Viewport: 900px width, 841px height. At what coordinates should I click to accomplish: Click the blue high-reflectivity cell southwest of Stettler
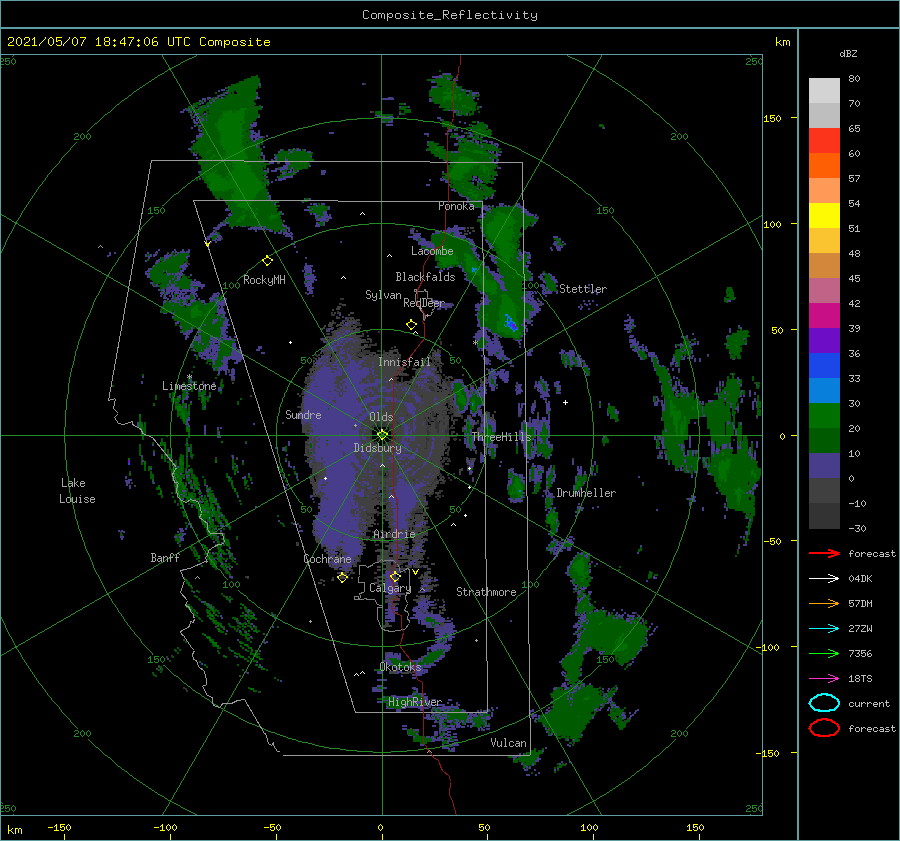pyautogui.click(x=510, y=323)
